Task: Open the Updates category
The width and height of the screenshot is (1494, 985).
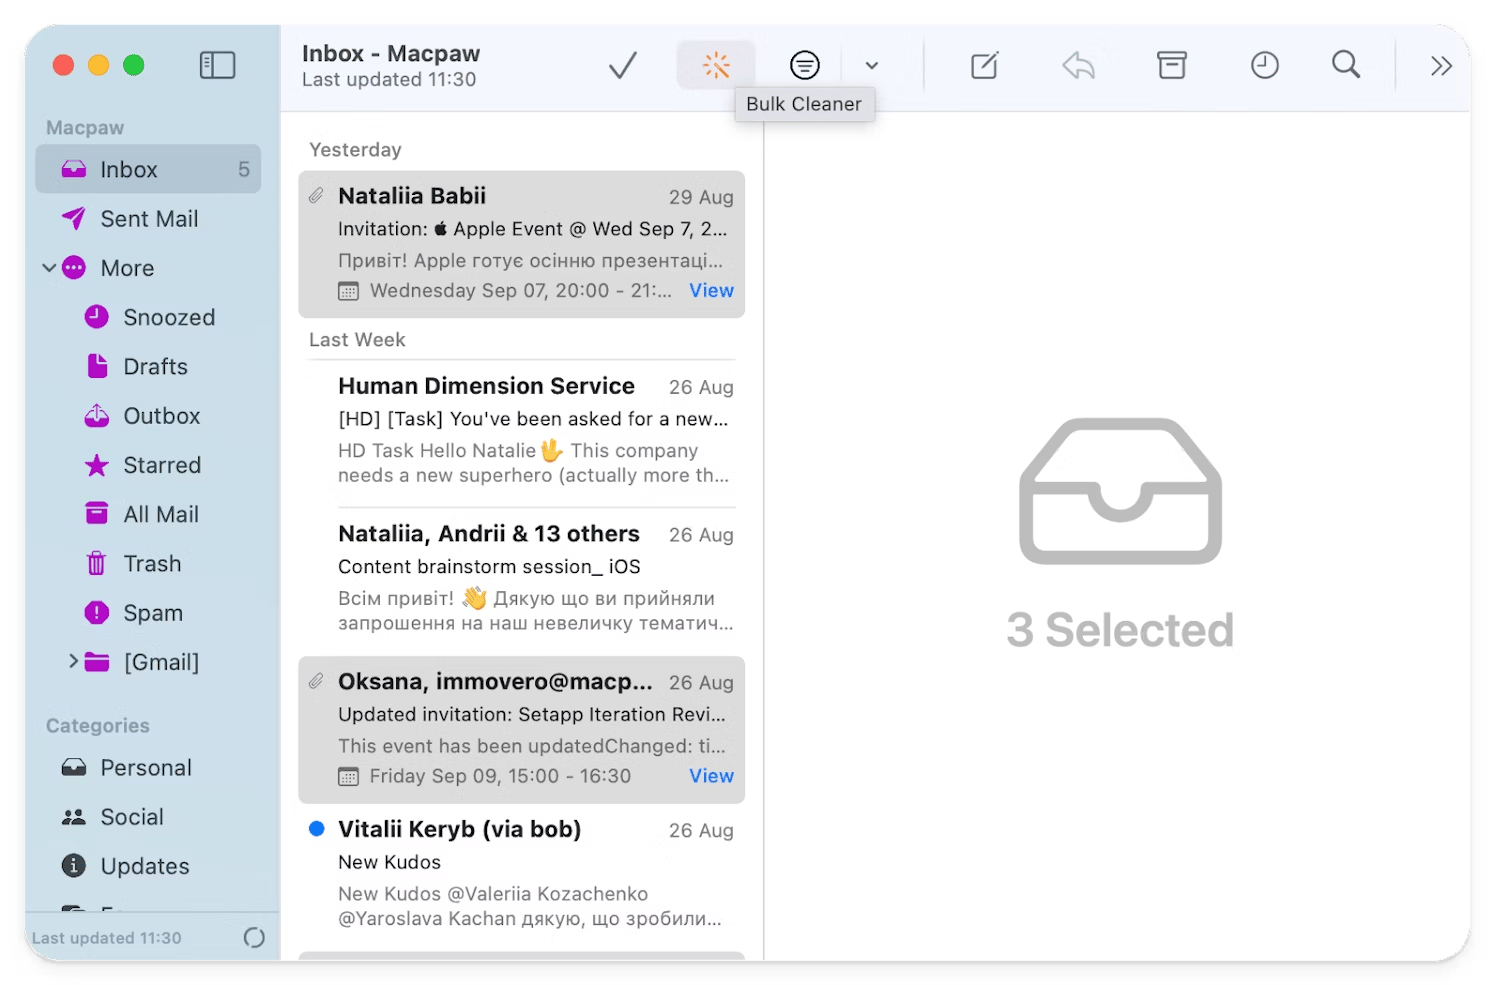Action: pos(148,866)
